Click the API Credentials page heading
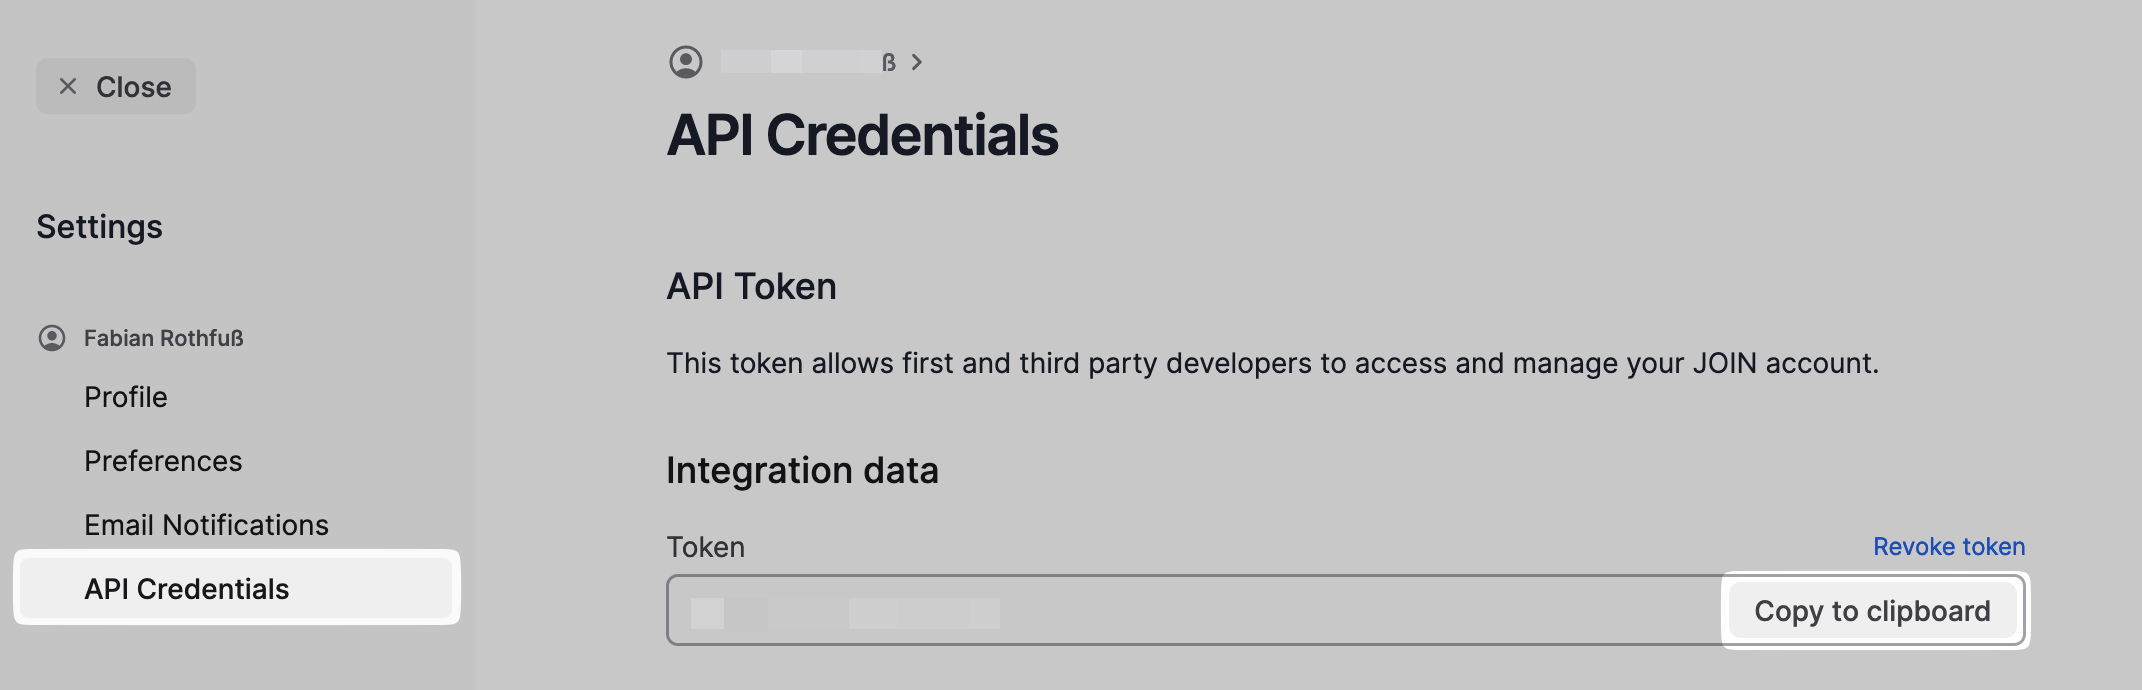 [x=862, y=135]
